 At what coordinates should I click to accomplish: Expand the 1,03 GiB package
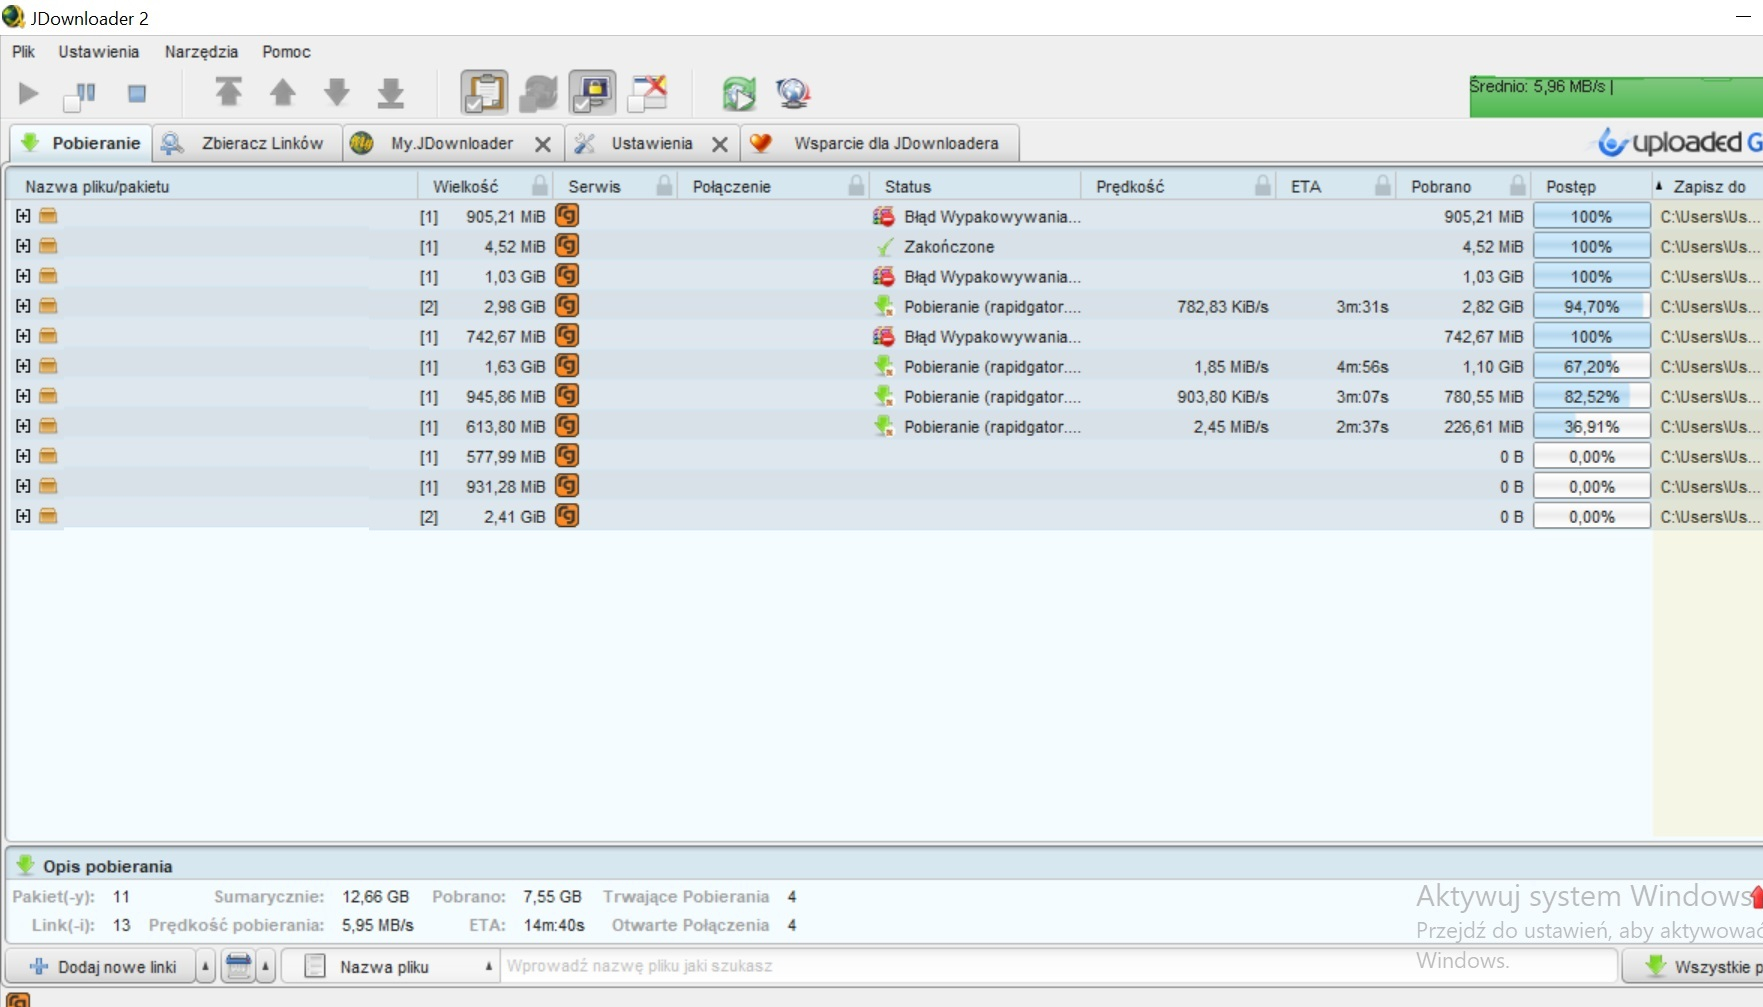[23, 276]
